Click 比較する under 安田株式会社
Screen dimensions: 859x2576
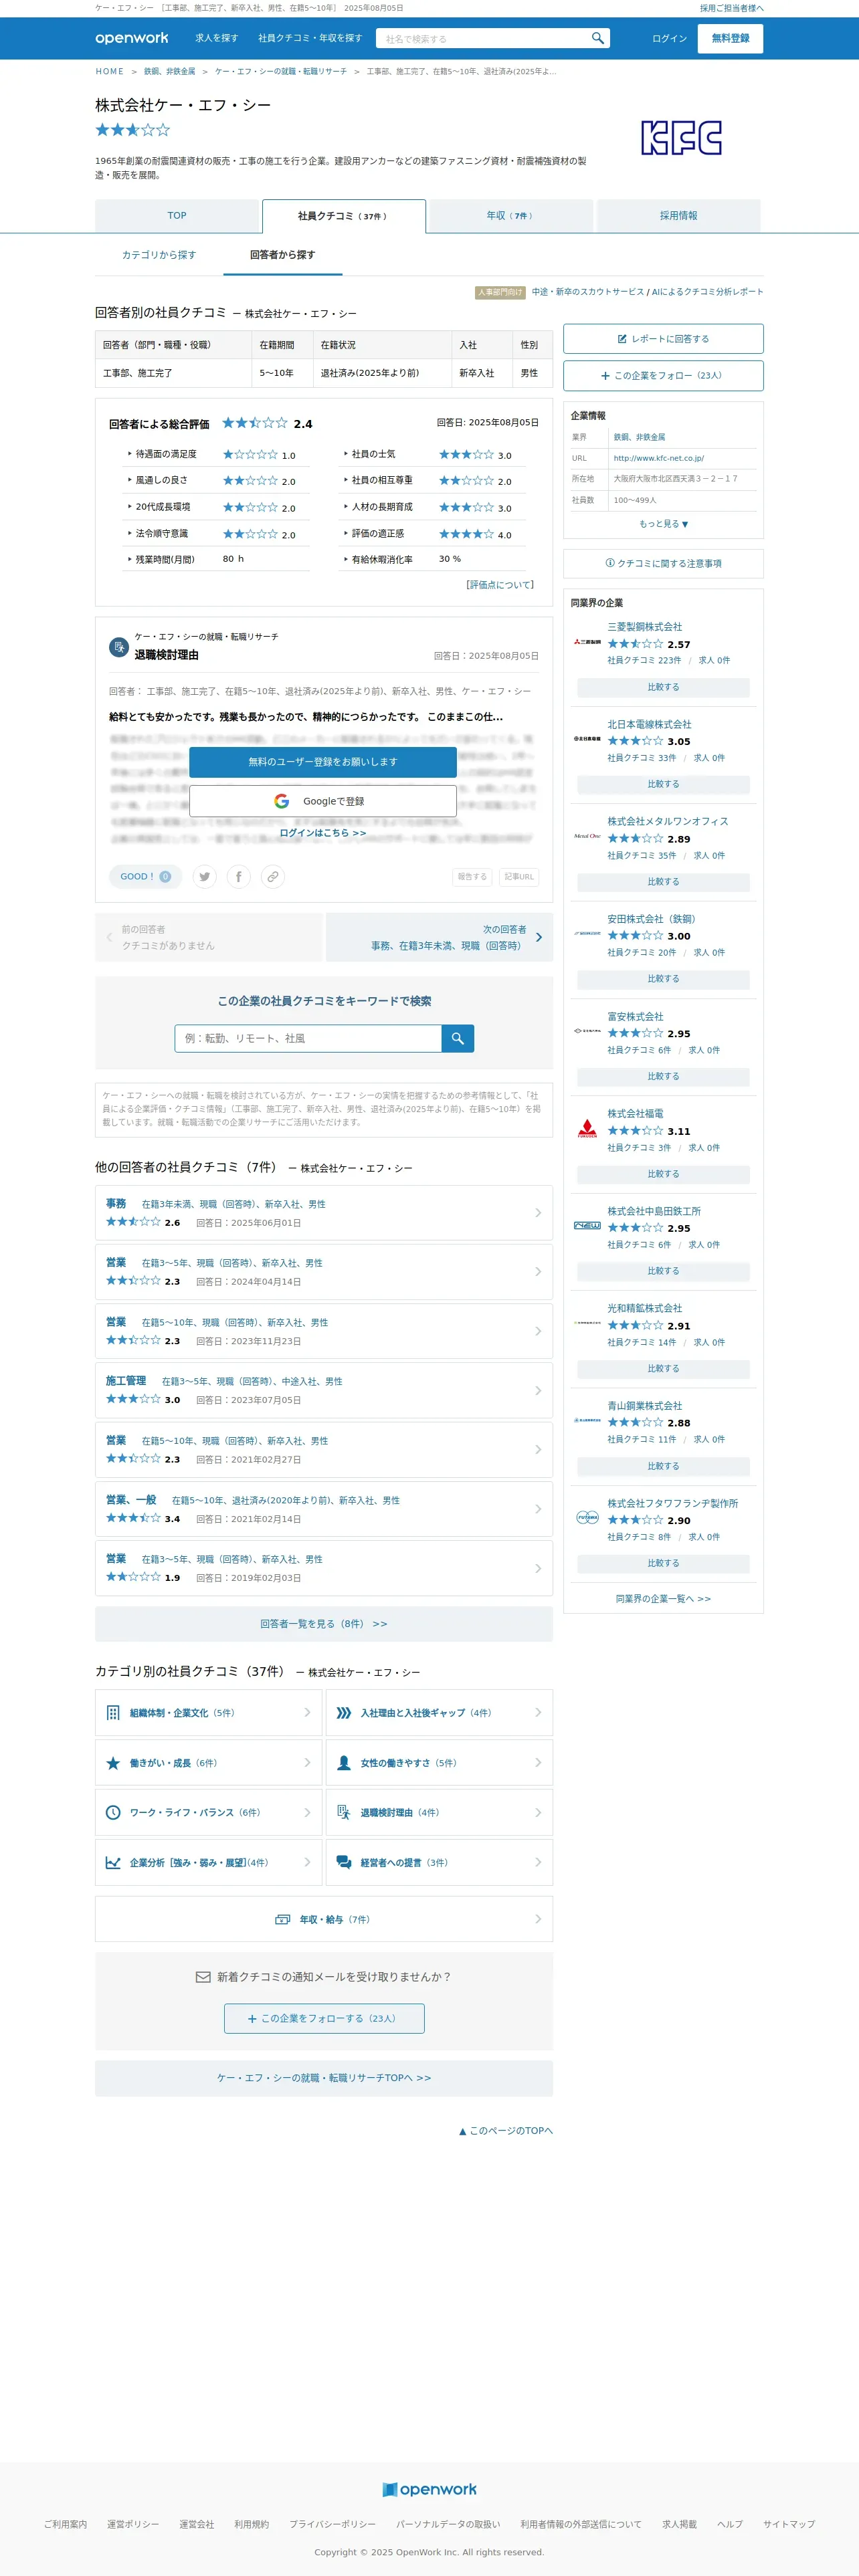click(x=663, y=979)
